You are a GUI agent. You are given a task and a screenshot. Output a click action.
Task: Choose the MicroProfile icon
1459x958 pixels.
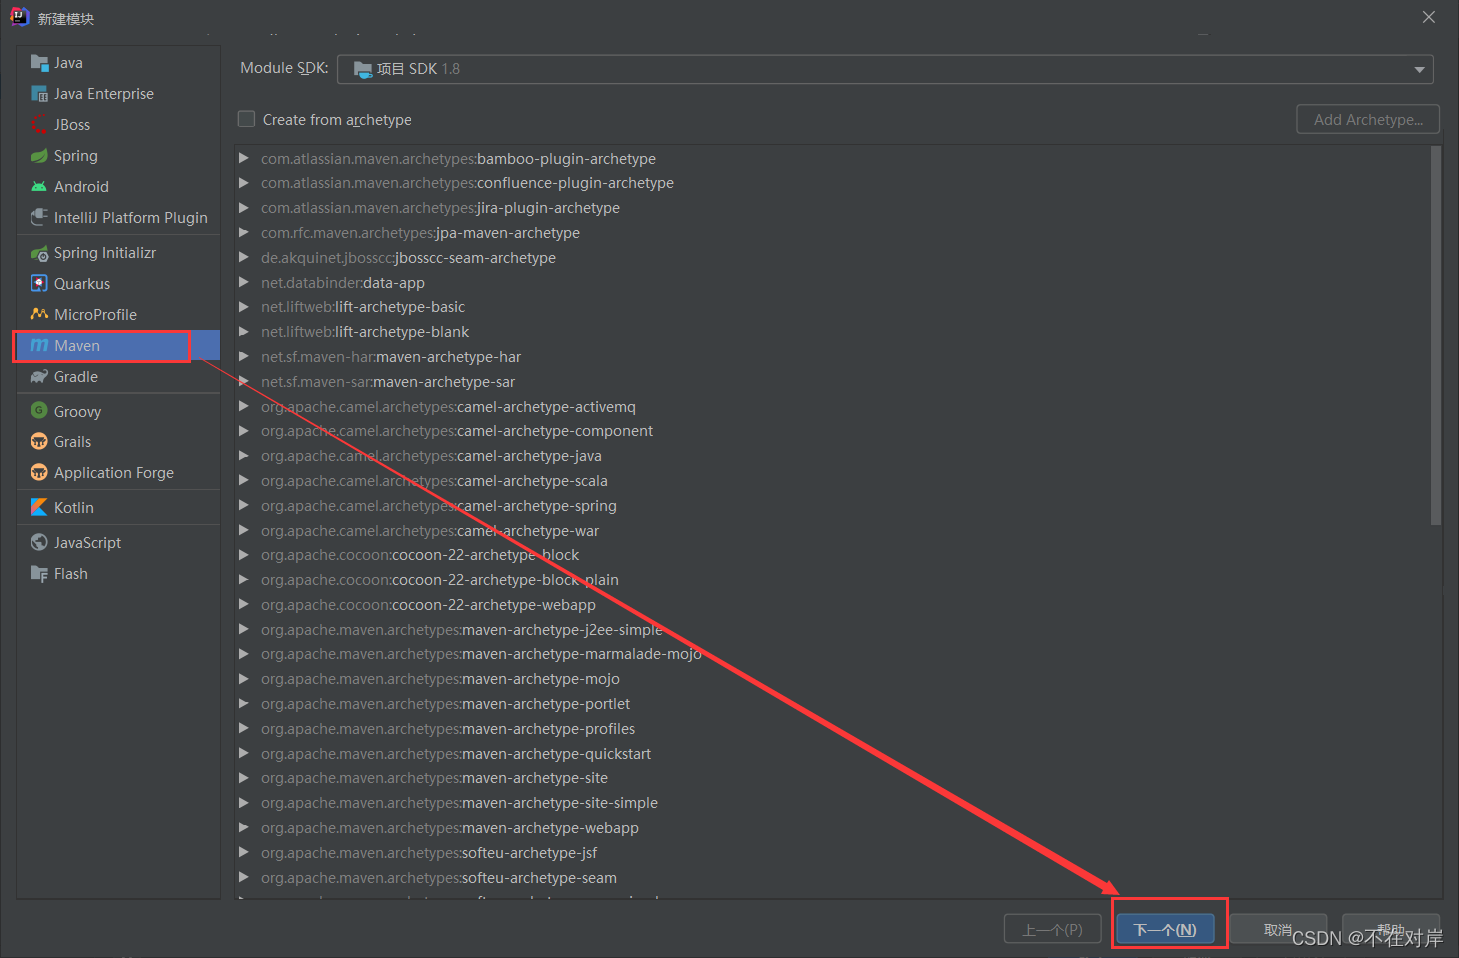tap(39, 315)
